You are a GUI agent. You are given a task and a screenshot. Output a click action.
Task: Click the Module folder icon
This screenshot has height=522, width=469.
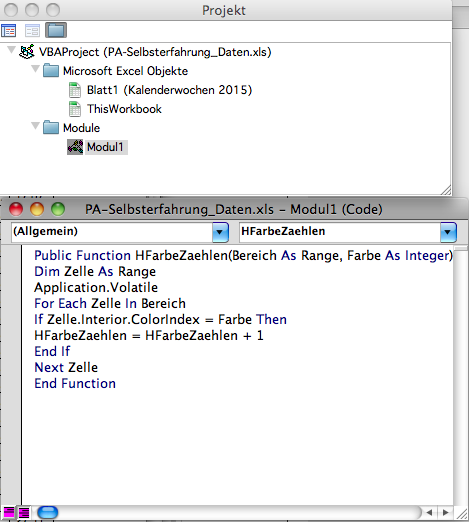point(51,128)
